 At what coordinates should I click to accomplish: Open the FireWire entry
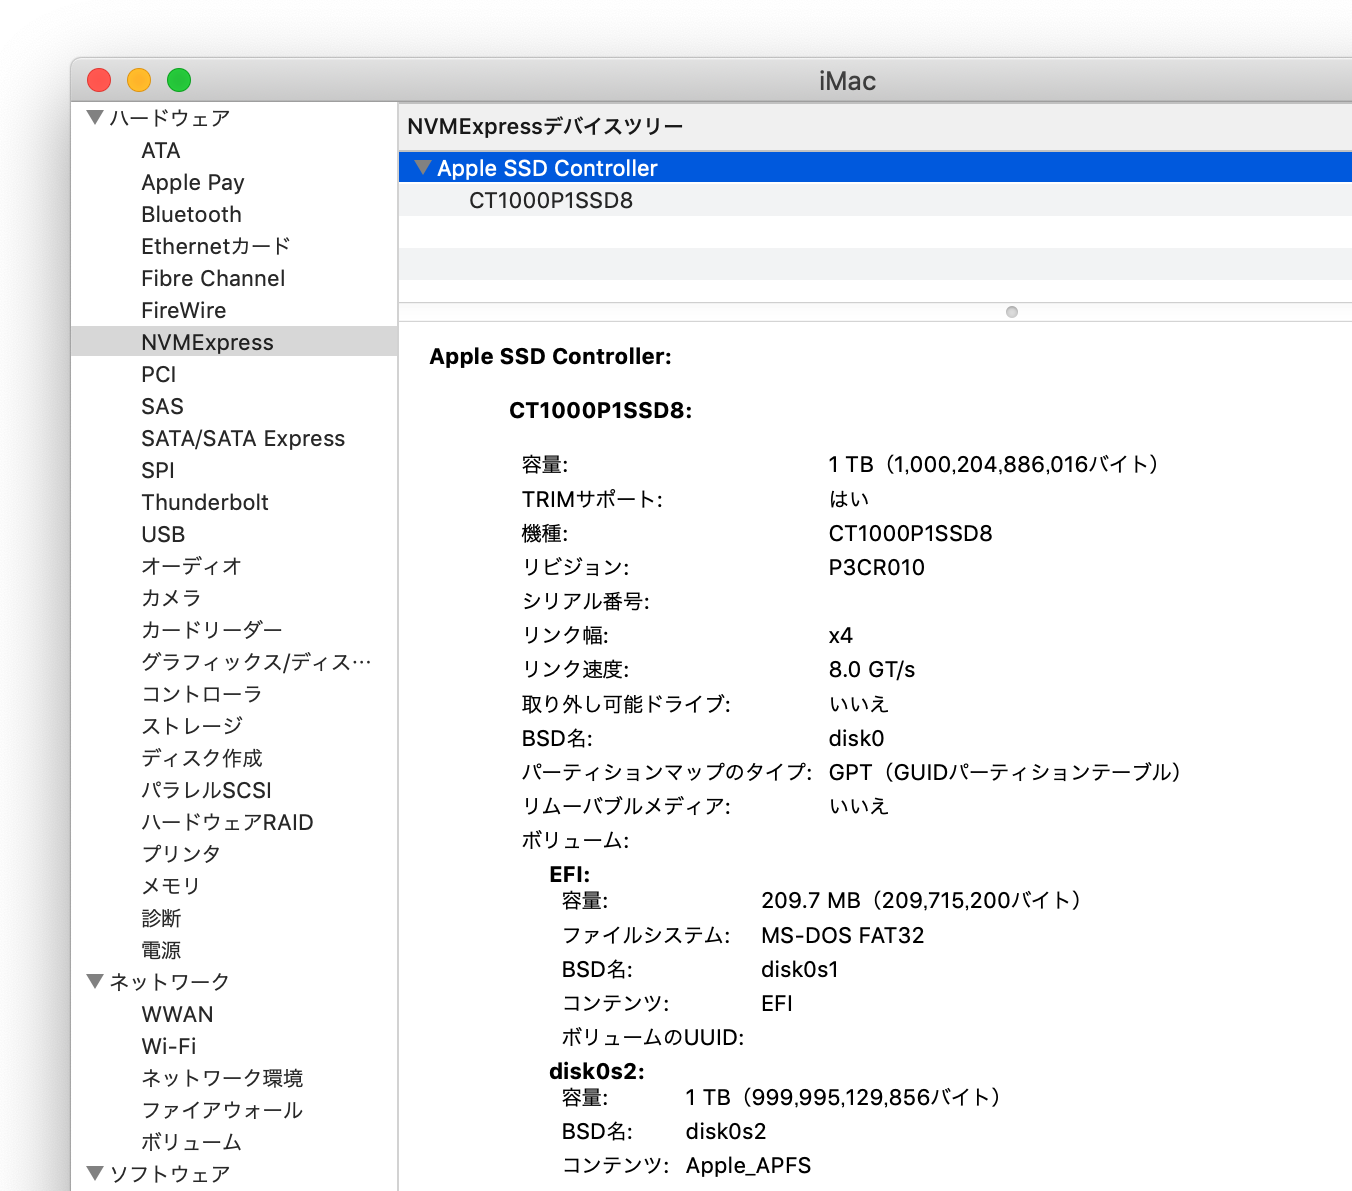coord(184,310)
